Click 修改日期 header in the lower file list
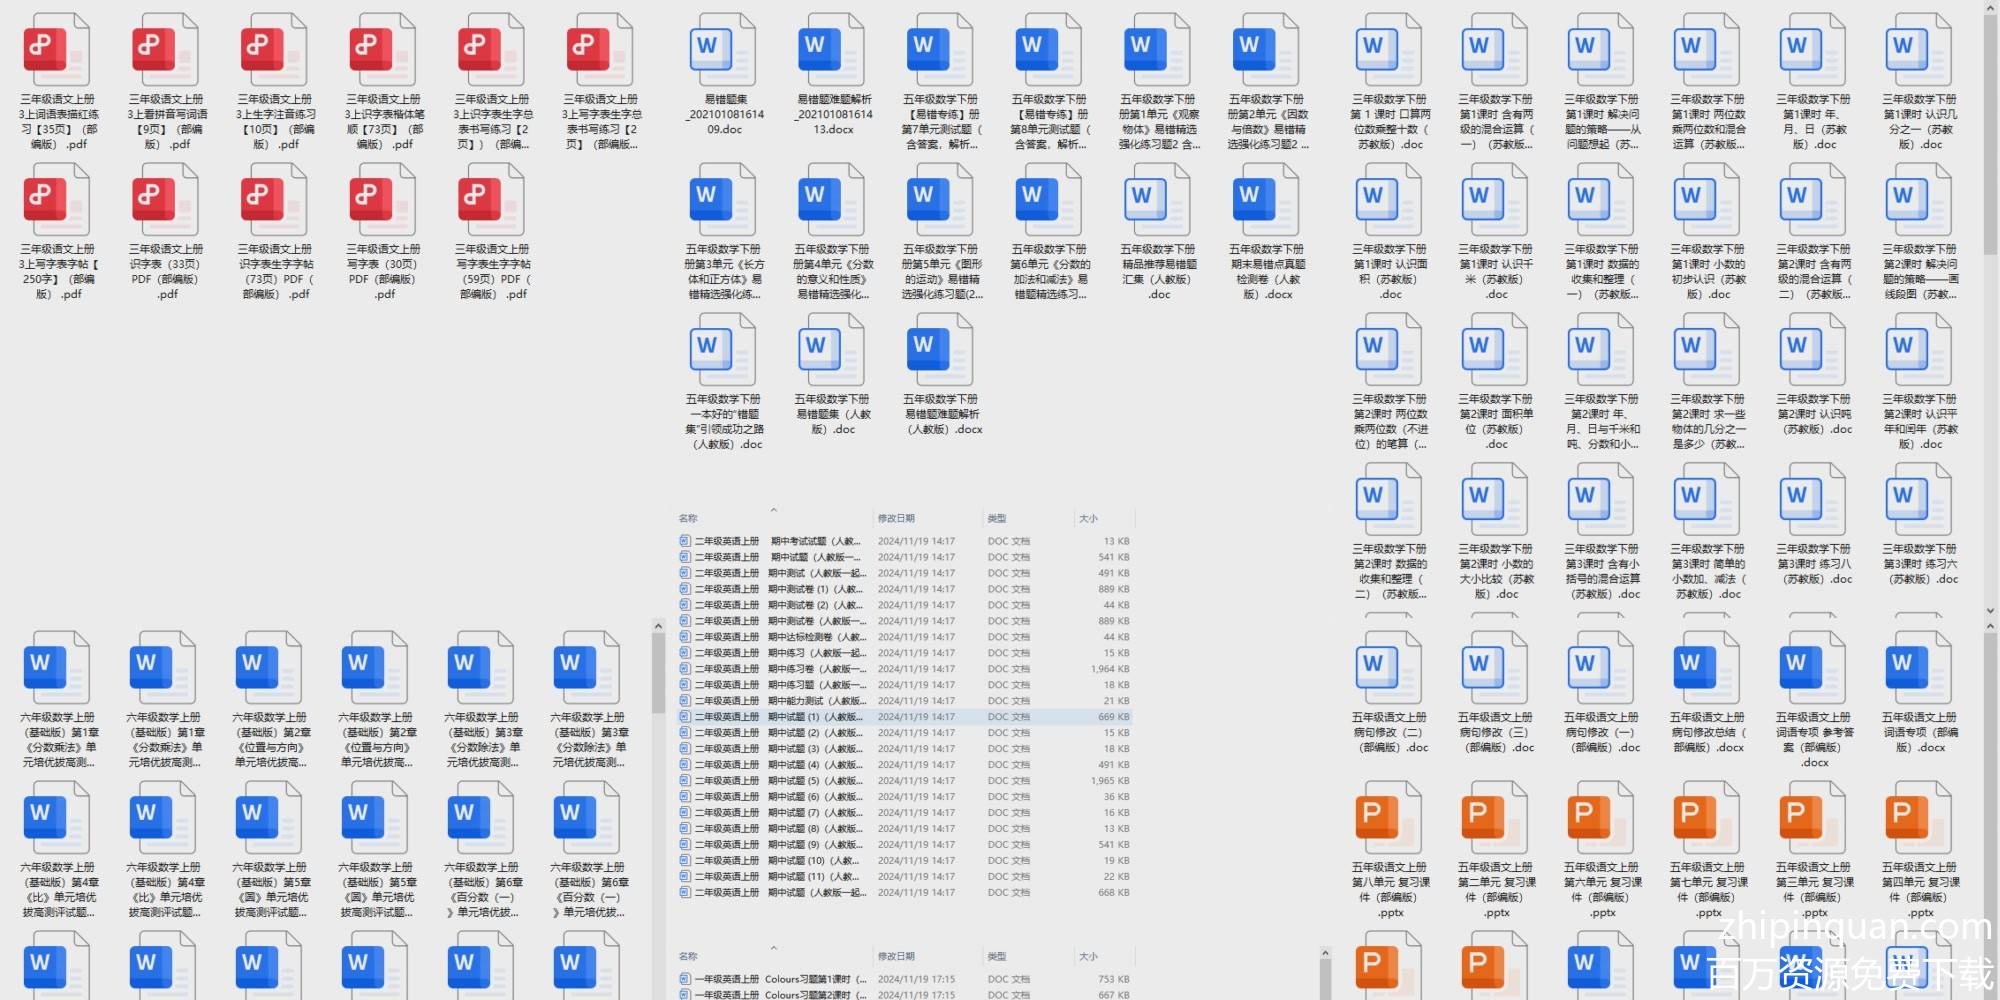 (896, 957)
